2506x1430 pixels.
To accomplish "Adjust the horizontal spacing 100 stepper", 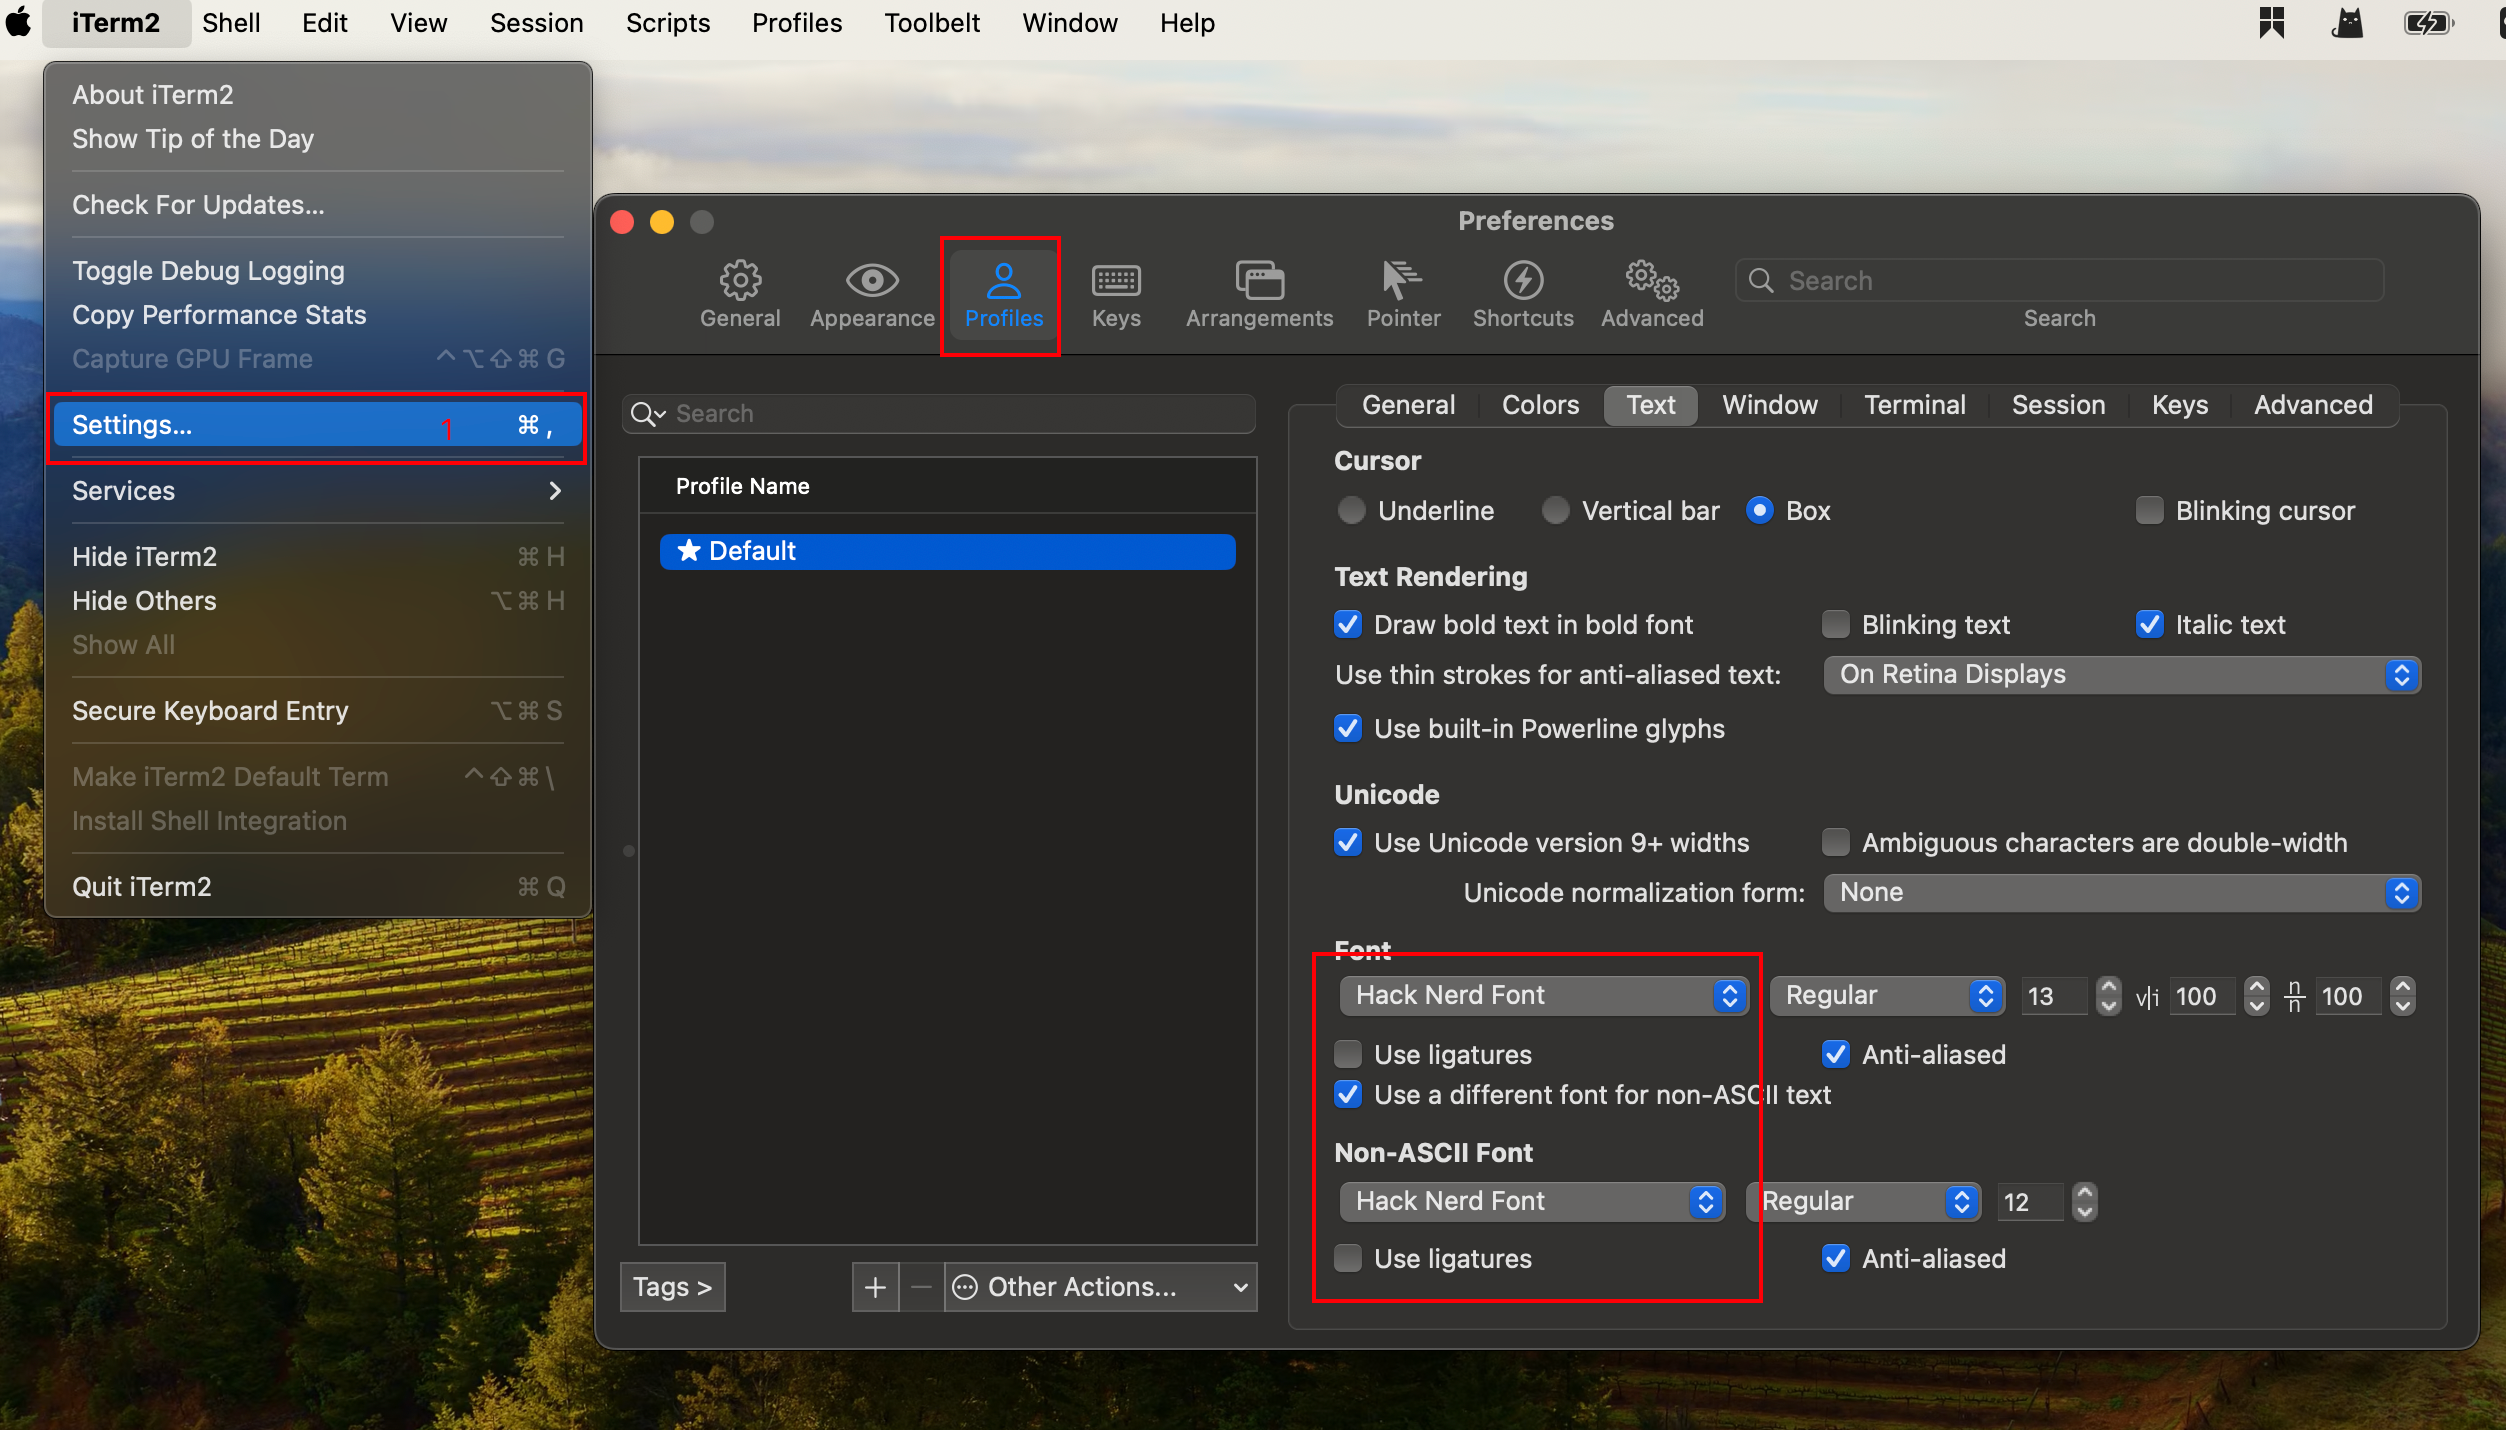I will tap(2256, 996).
